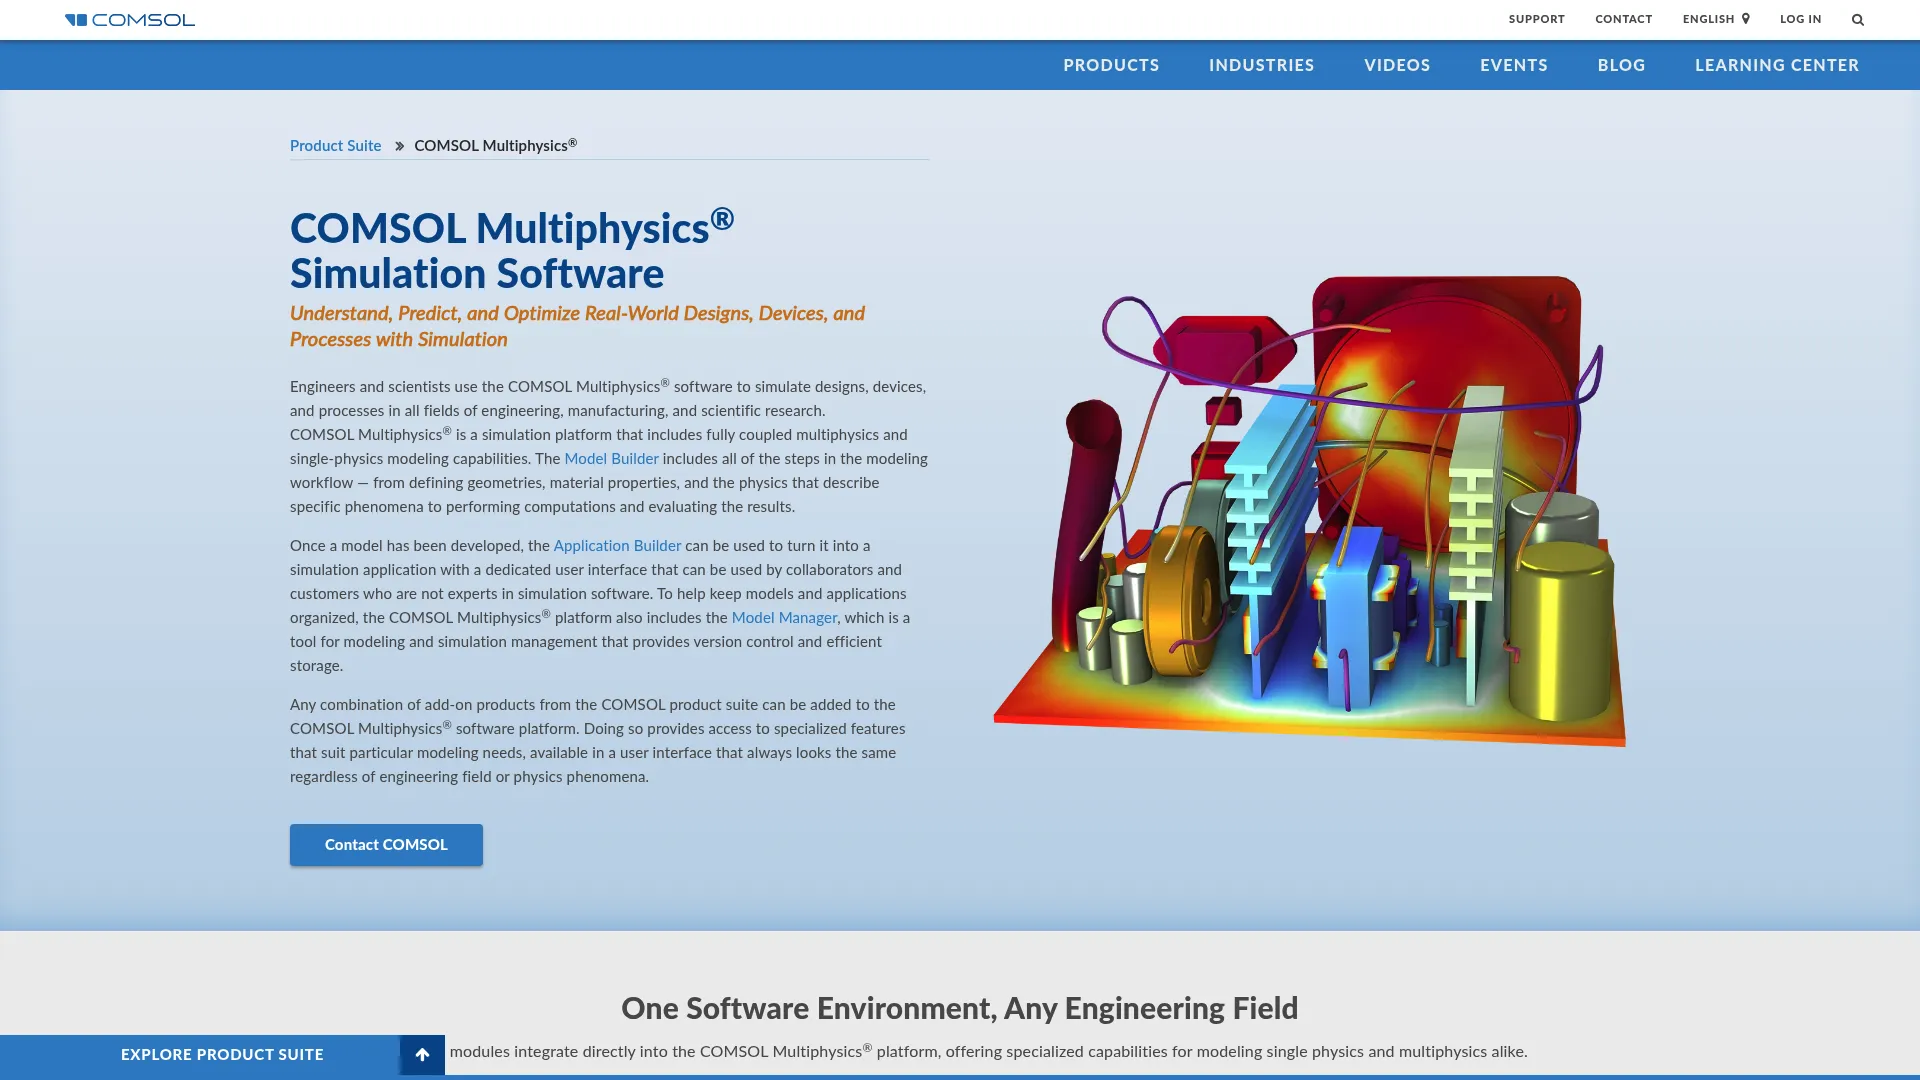
Task: Click the scroll-to-top arrow button
Action: click(422, 1055)
